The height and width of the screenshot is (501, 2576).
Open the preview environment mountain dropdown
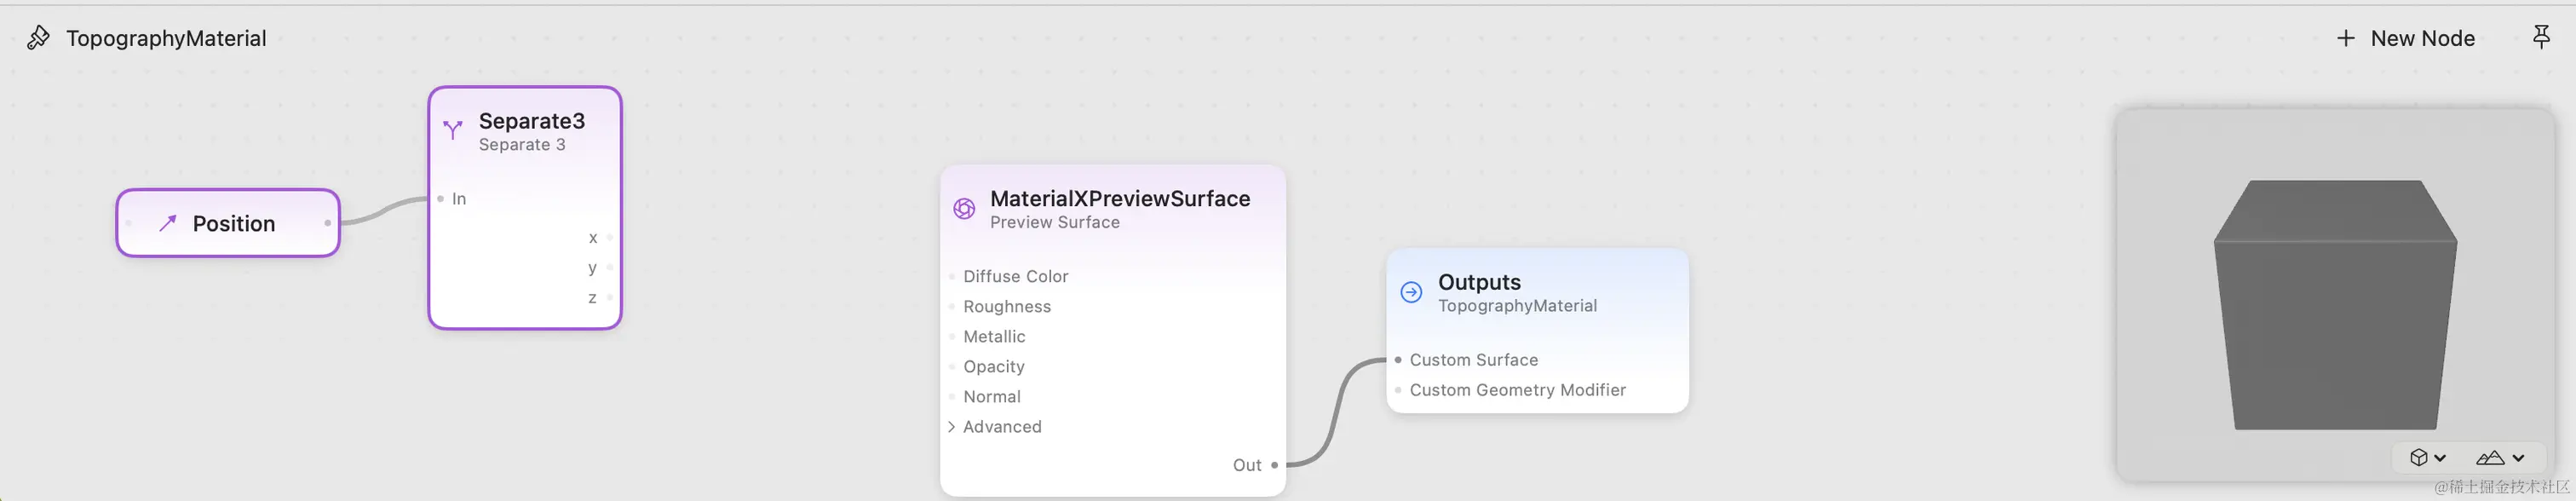point(2500,457)
